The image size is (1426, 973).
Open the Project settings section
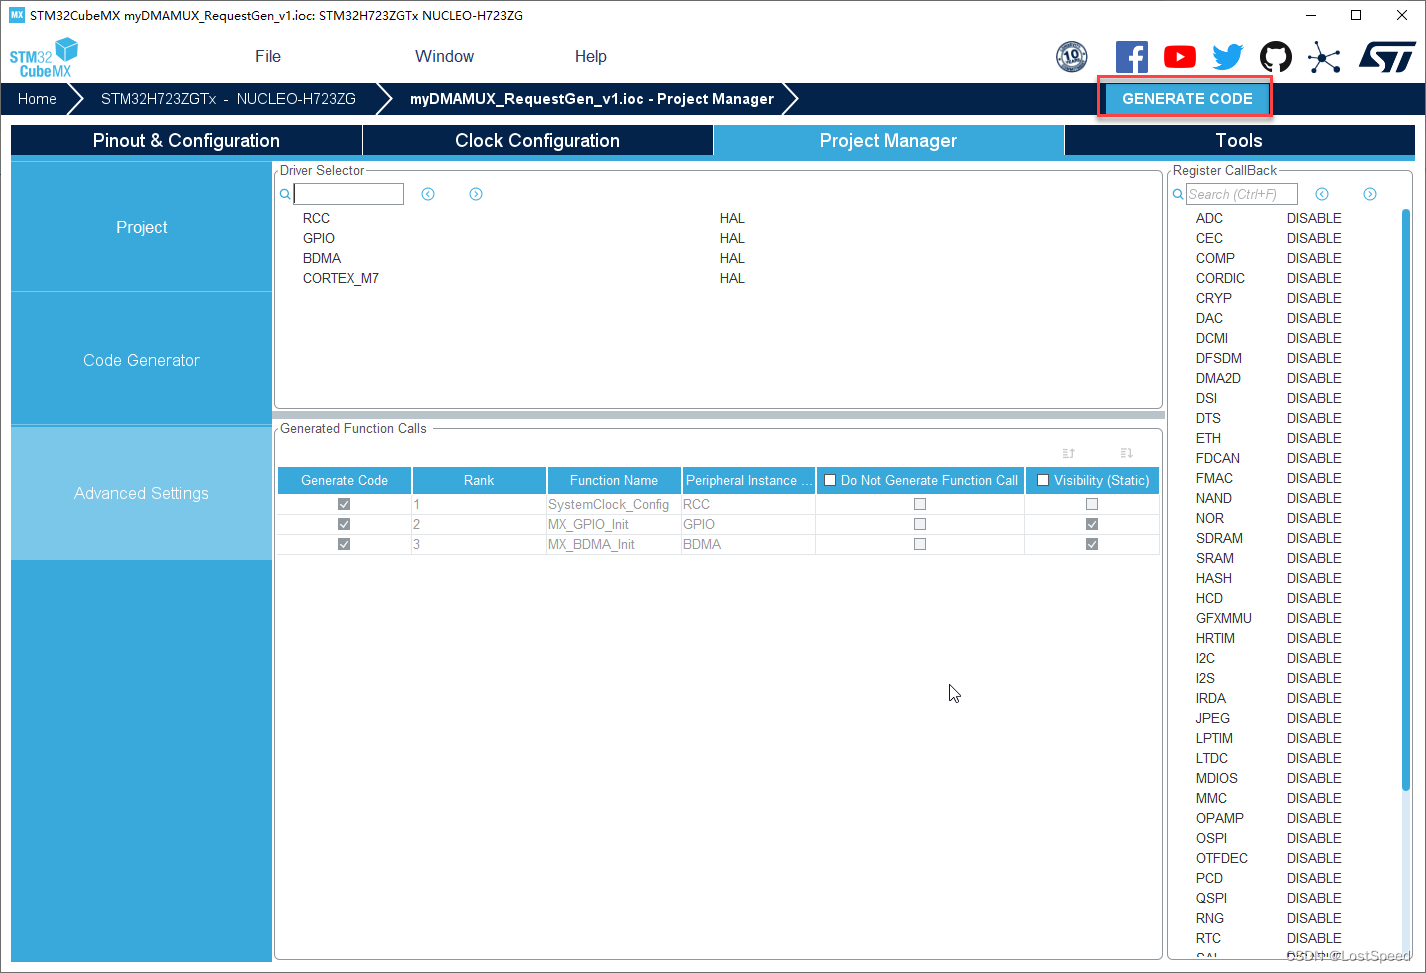pyautogui.click(x=141, y=227)
